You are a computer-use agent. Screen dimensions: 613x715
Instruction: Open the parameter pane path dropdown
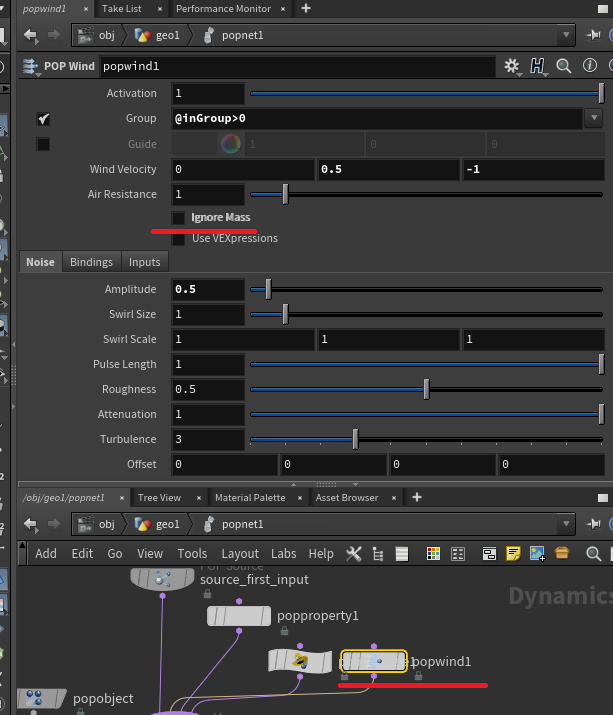566,35
